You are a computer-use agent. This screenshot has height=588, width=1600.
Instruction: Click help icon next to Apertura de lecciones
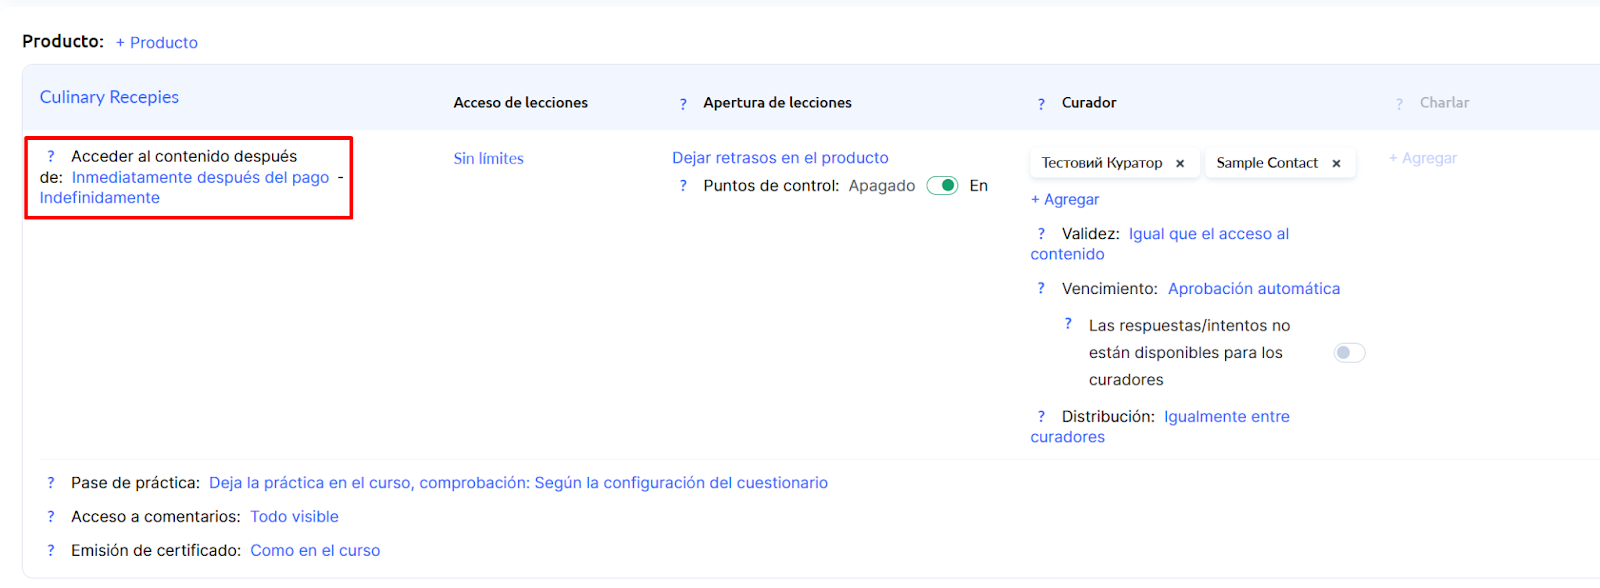(x=683, y=104)
